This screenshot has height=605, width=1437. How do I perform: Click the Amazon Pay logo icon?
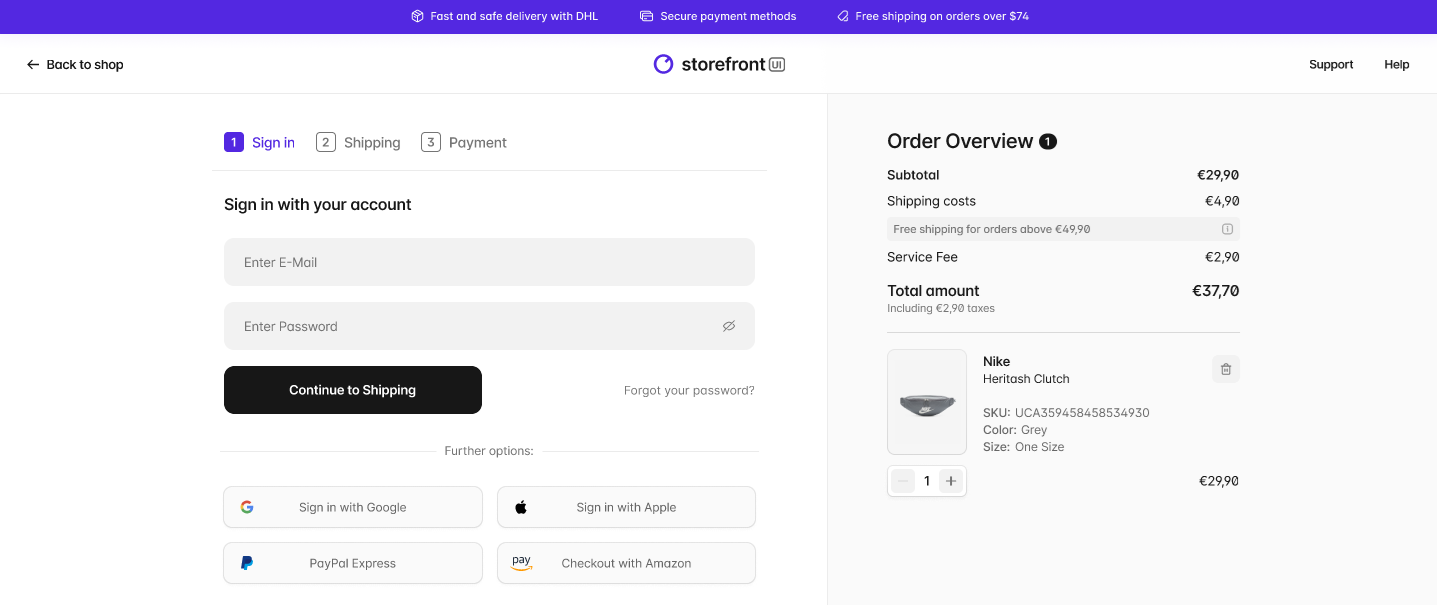pos(521,563)
